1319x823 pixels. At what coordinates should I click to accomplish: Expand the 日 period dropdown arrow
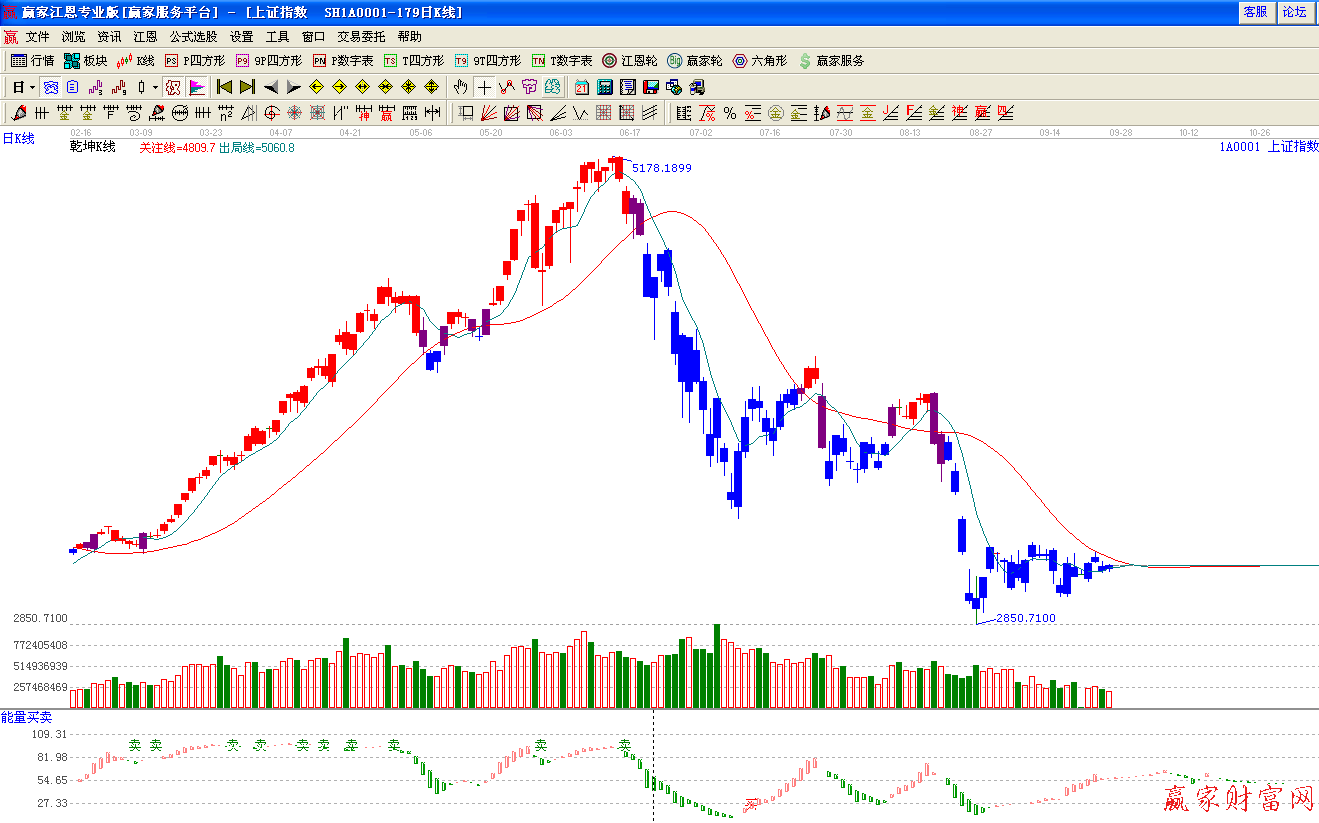coord(32,87)
